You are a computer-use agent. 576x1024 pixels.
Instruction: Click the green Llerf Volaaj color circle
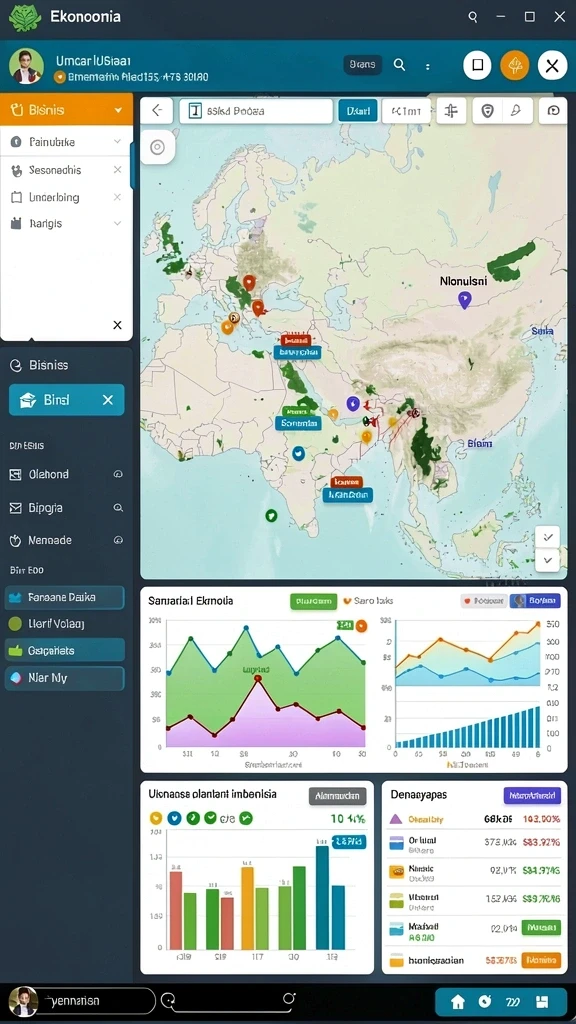[15, 624]
